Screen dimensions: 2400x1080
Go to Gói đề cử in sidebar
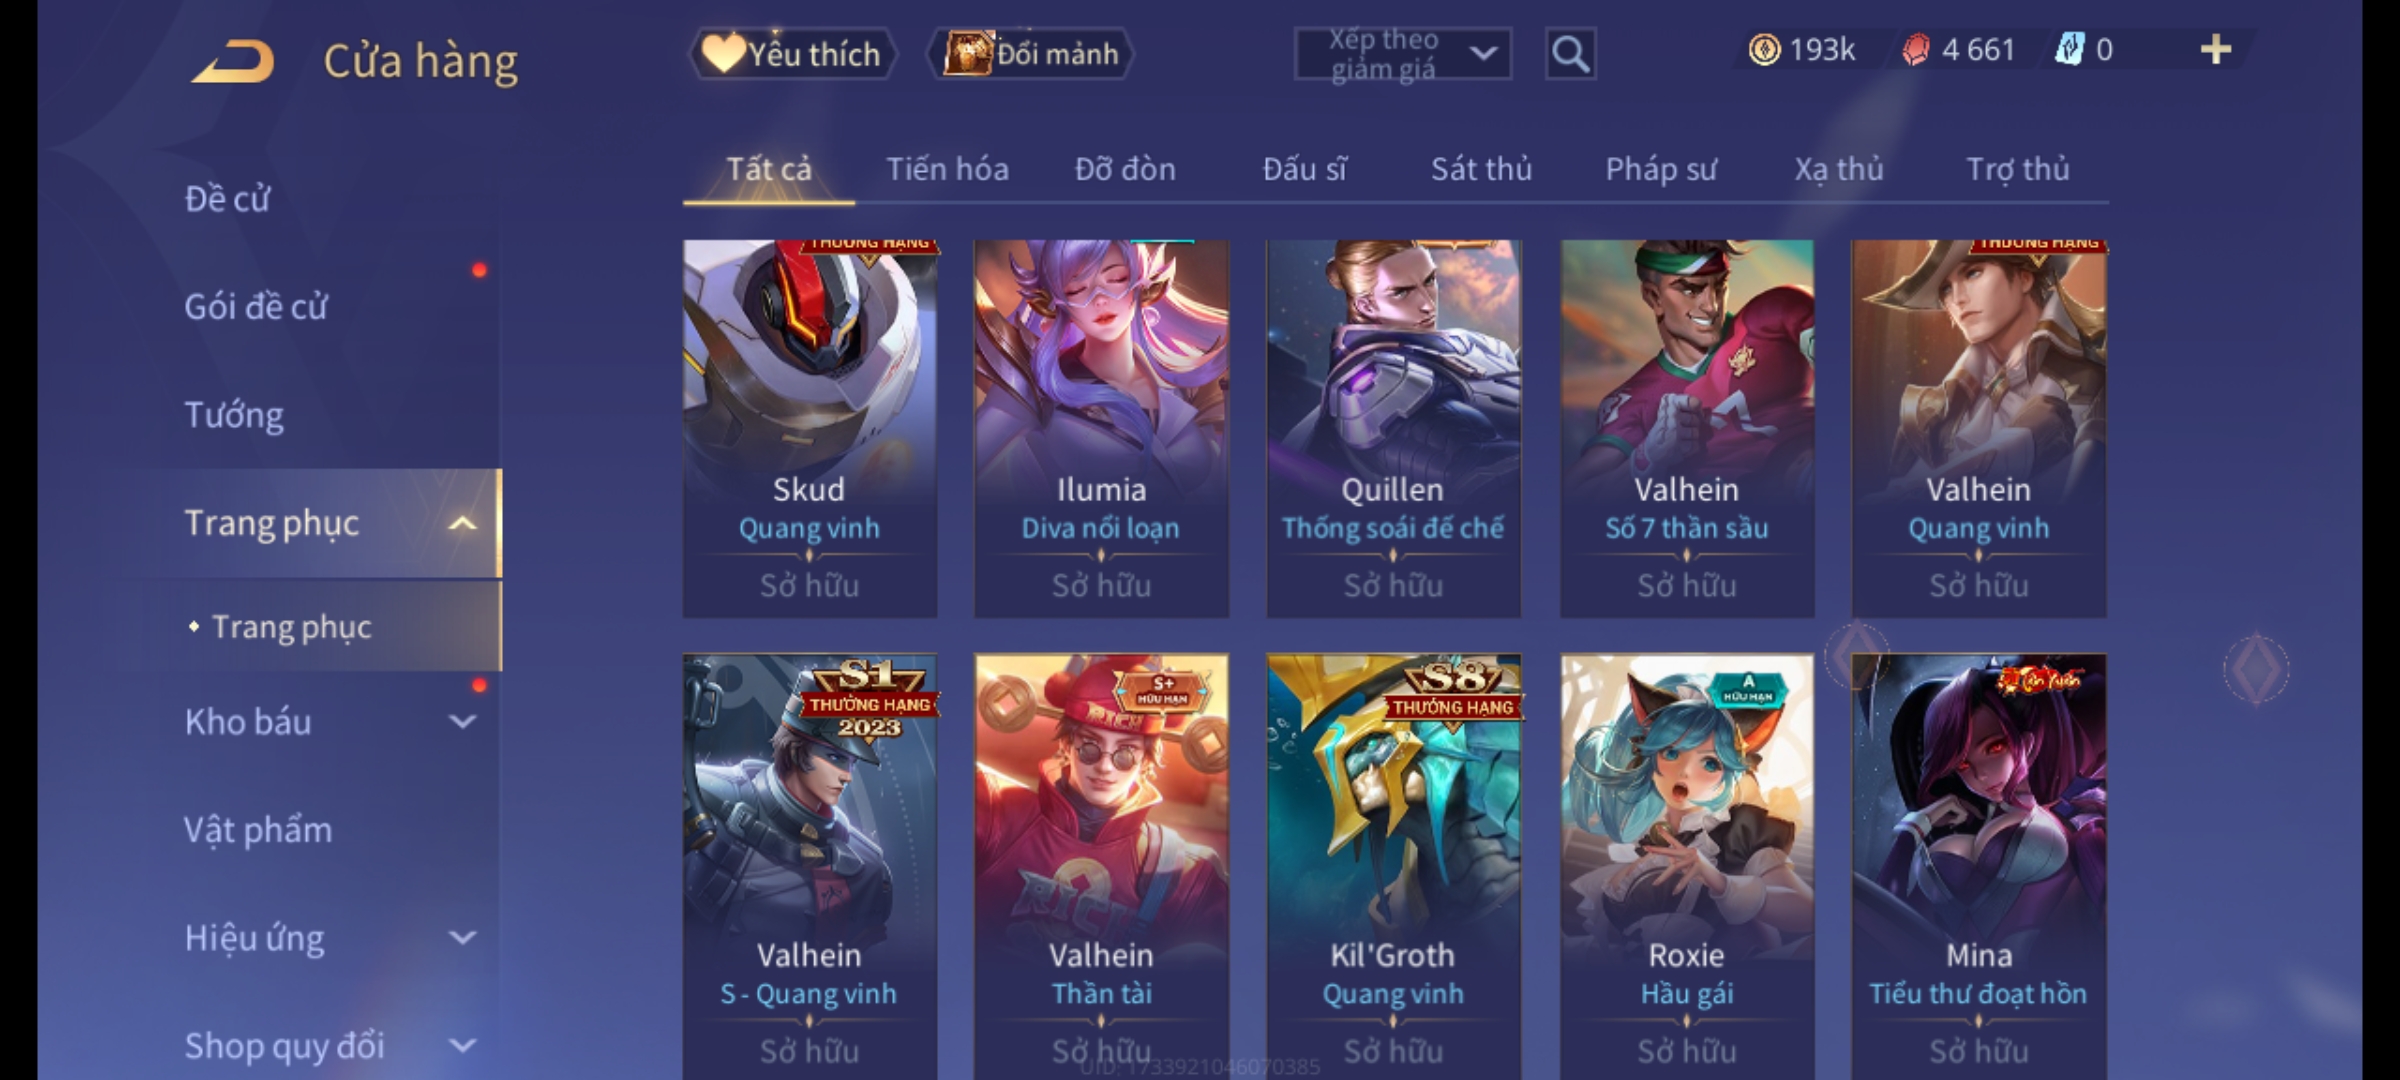tap(256, 306)
